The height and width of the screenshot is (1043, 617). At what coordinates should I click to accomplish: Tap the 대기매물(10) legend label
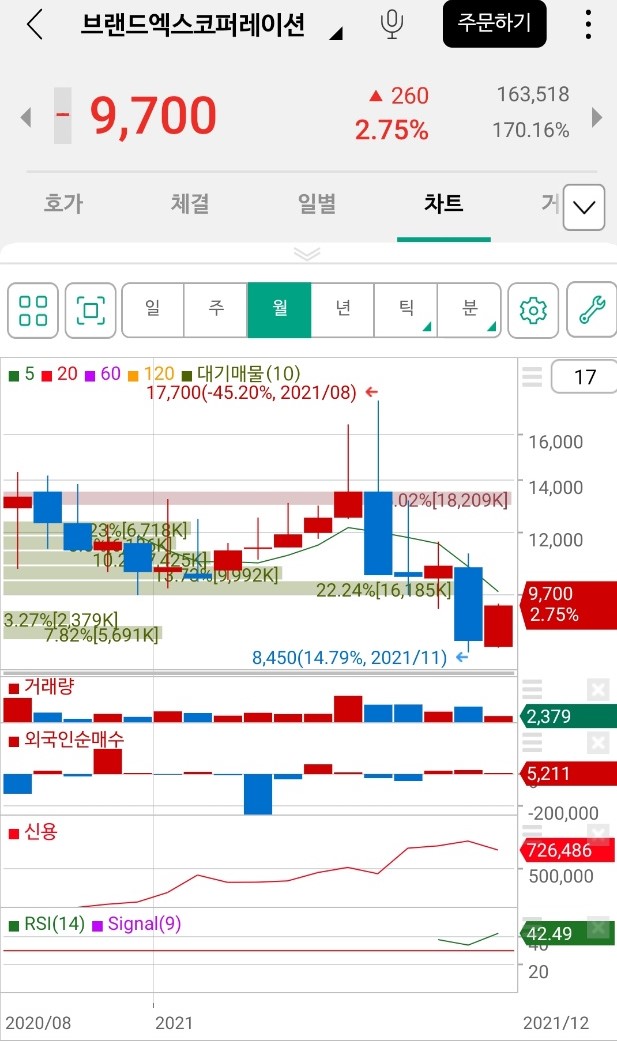coord(241,374)
